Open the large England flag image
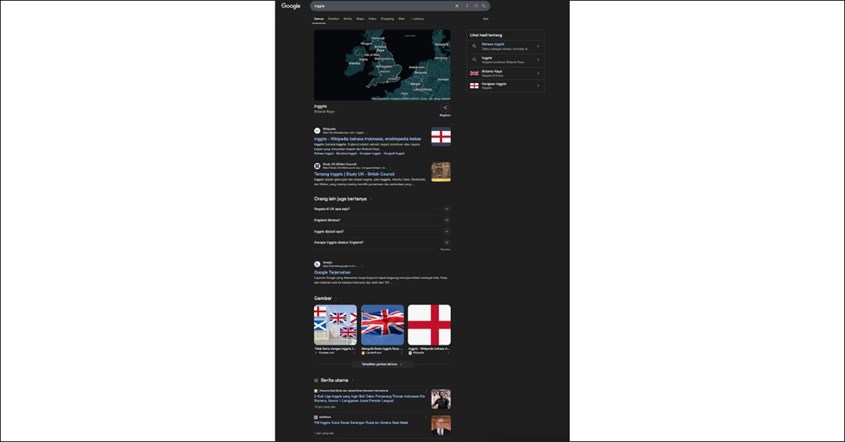 point(430,325)
